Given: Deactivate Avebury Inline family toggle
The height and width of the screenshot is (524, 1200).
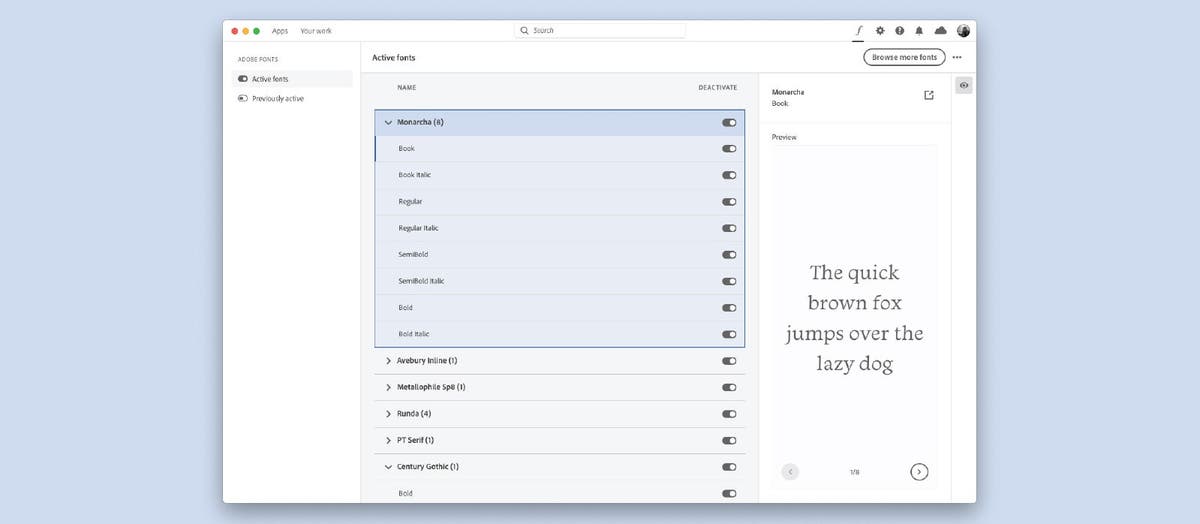Looking at the screenshot, I should click(729, 361).
